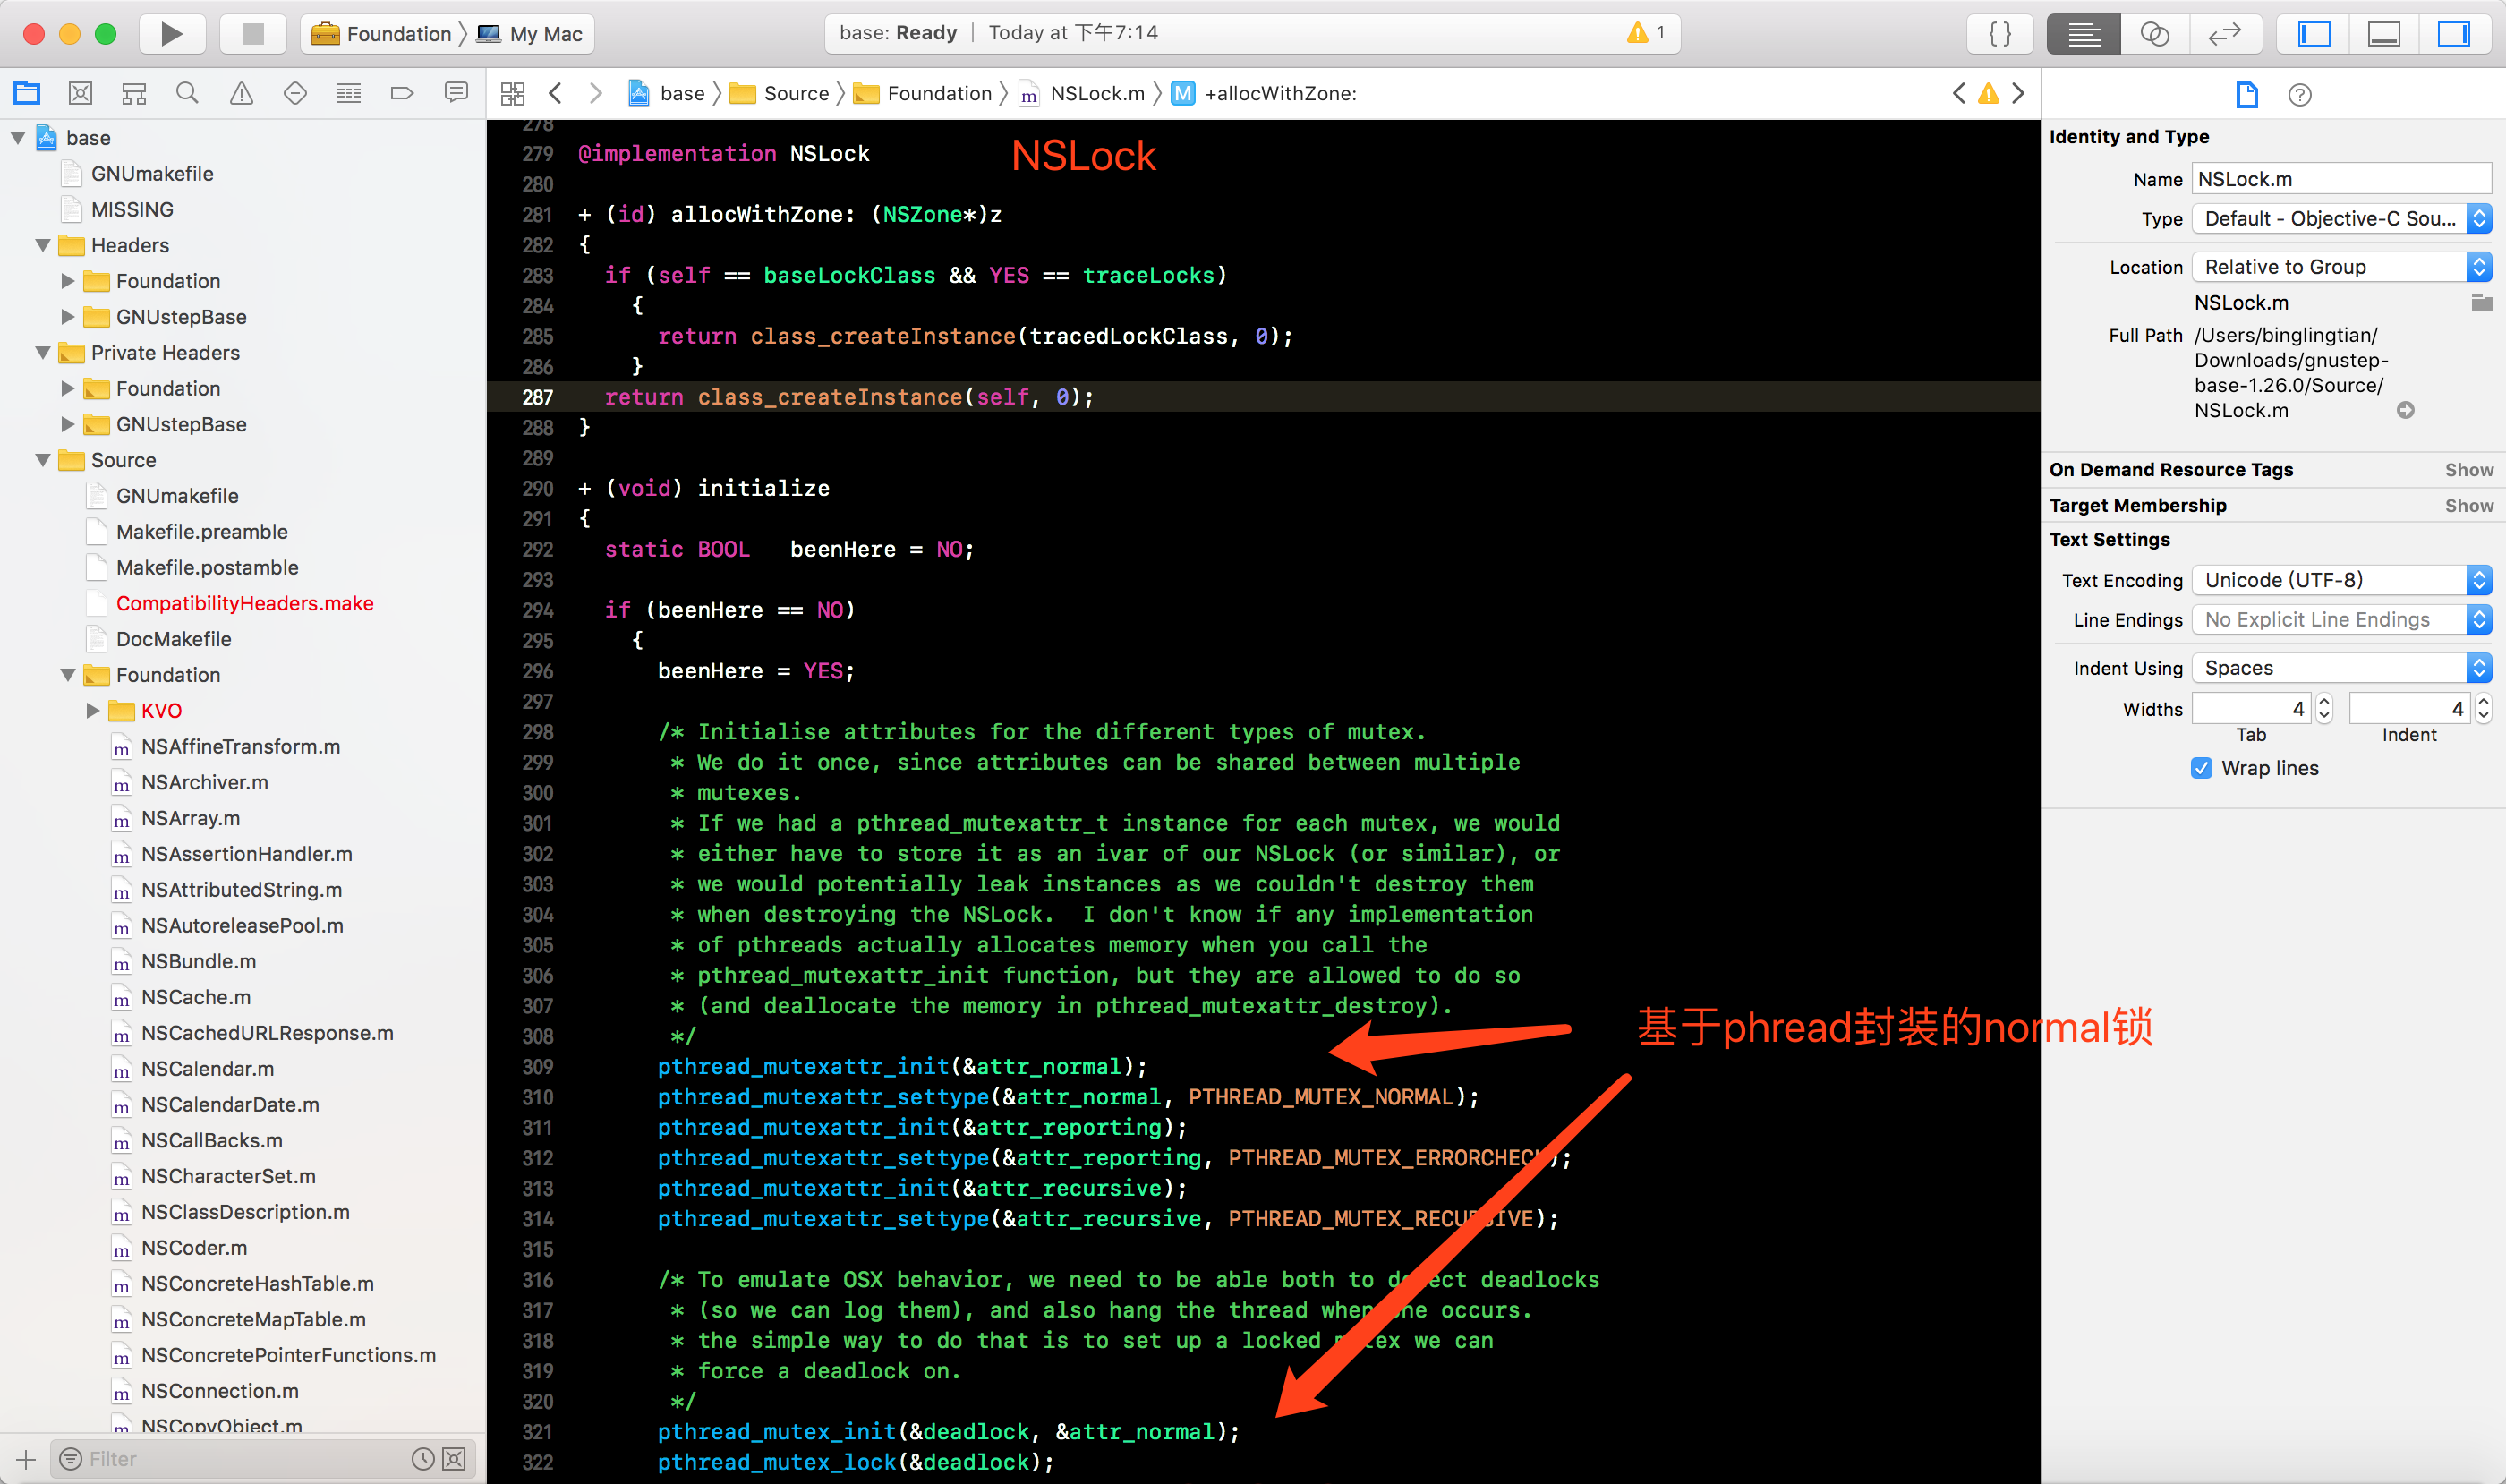Choose My Mac run destination
The height and width of the screenshot is (1484, 2506).
(530, 34)
